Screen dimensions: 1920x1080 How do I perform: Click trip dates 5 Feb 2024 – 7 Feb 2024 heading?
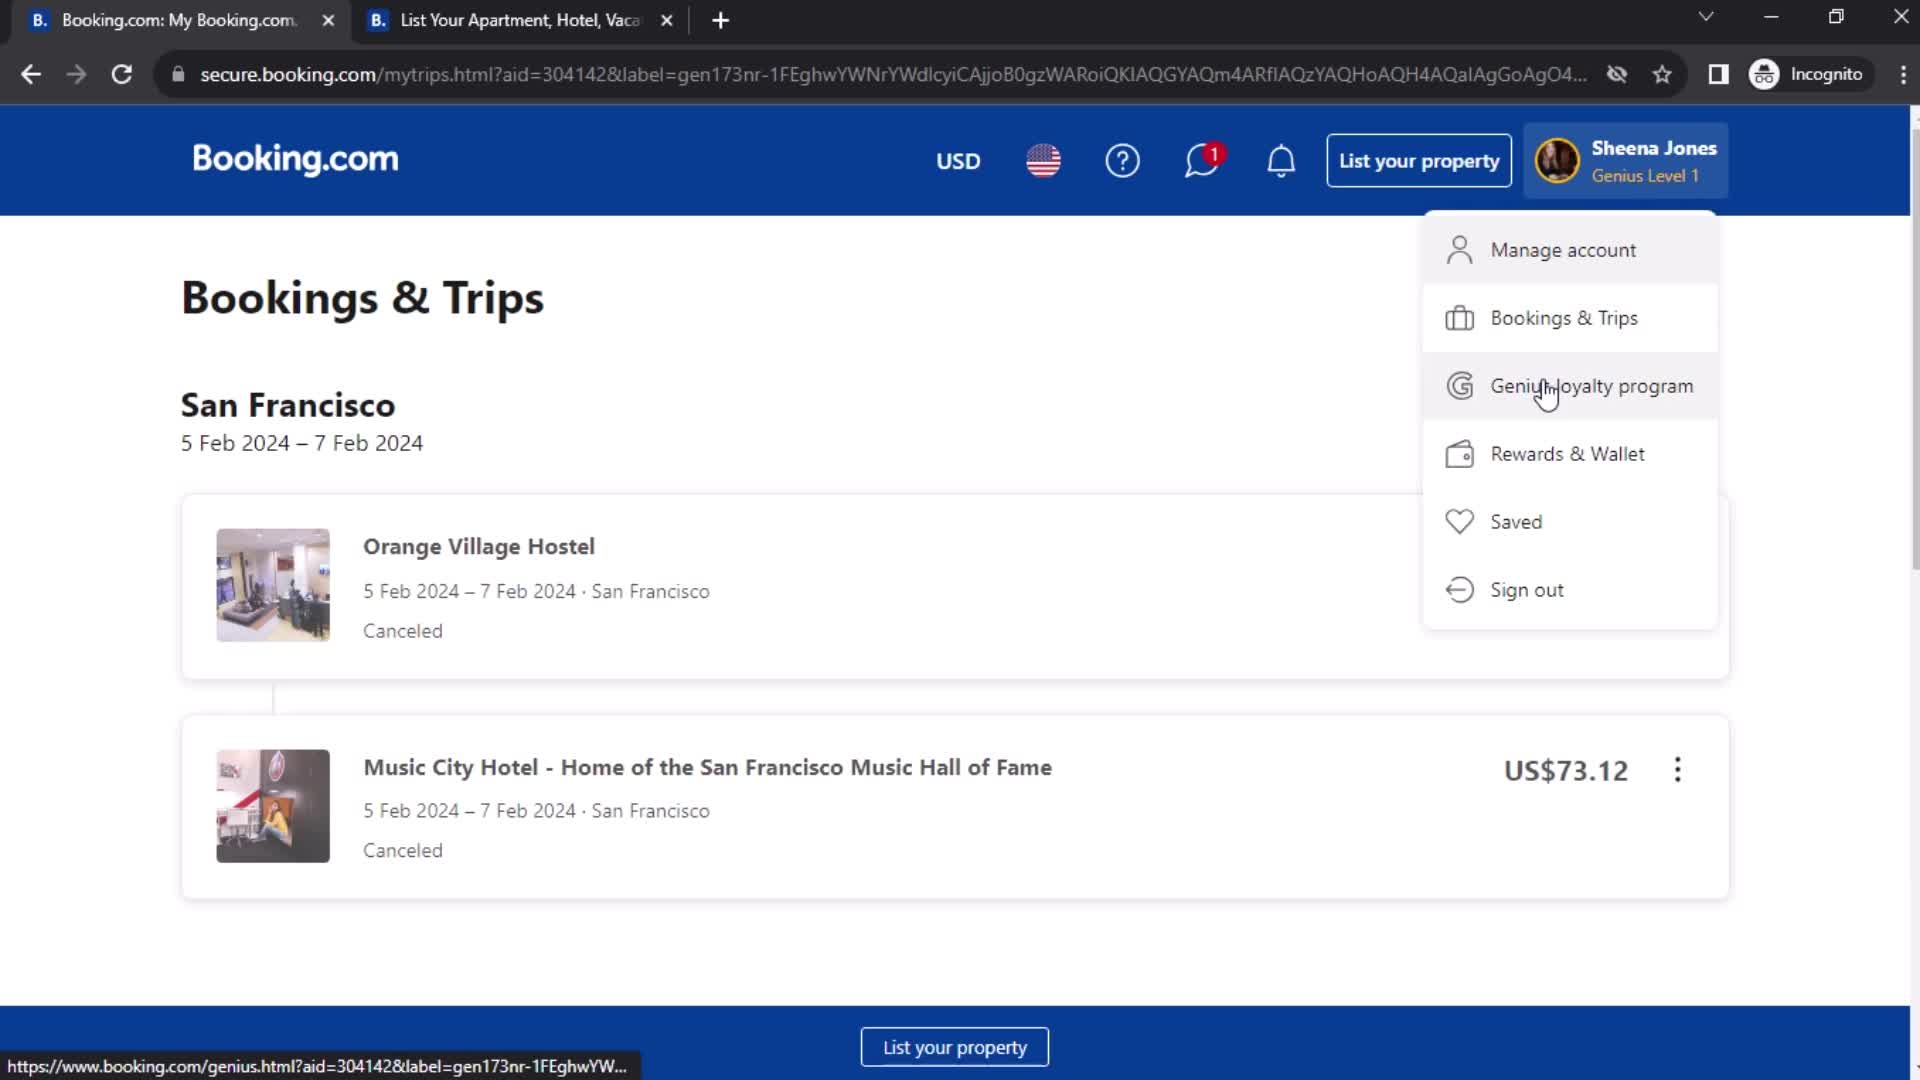[x=302, y=443]
